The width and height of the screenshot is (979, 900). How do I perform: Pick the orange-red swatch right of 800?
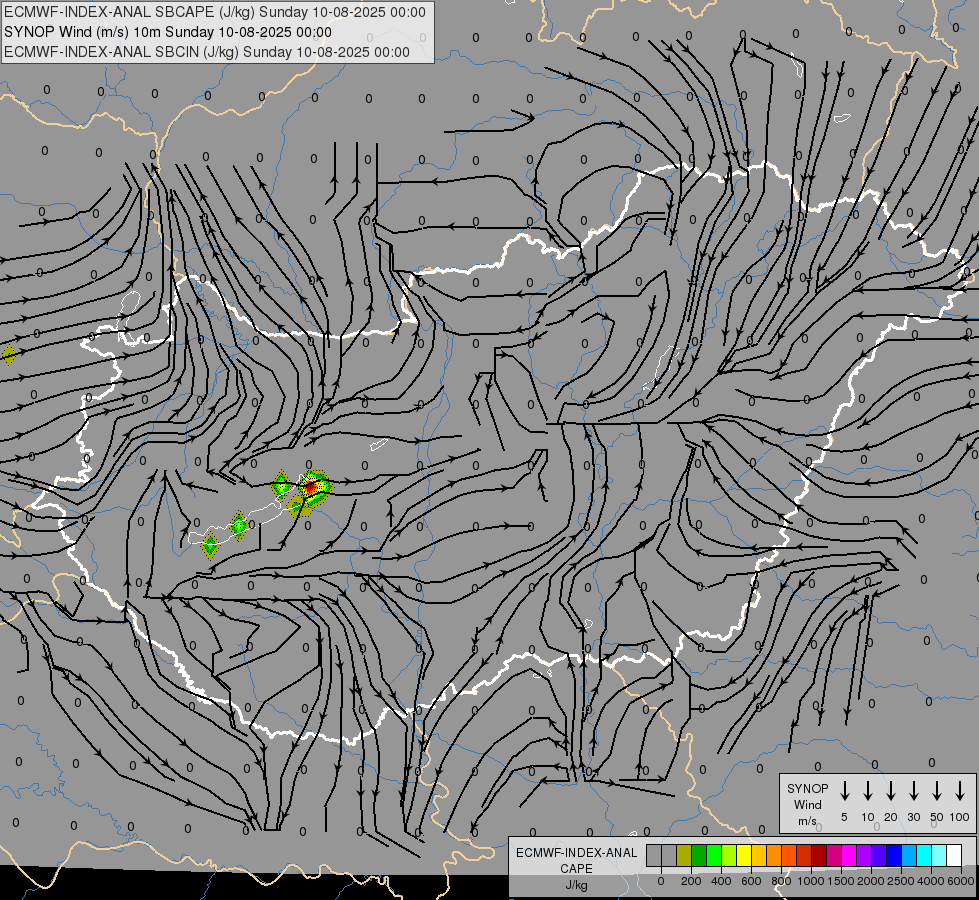click(x=789, y=855)
